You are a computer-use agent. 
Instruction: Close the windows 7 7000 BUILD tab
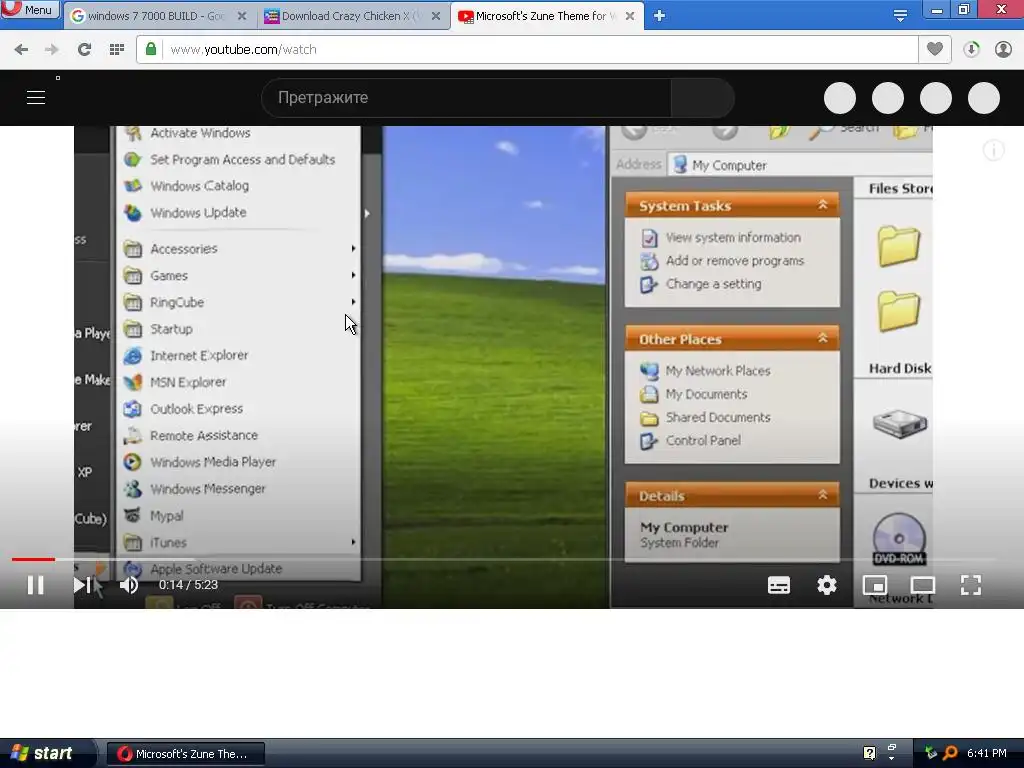tap(242, 16)
